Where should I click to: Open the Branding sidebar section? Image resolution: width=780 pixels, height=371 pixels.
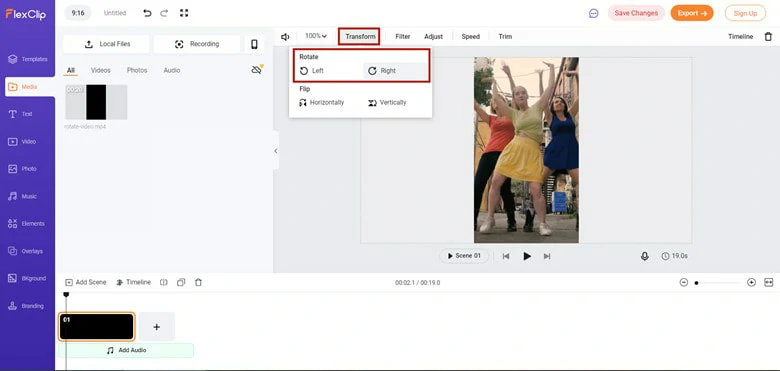27,306
